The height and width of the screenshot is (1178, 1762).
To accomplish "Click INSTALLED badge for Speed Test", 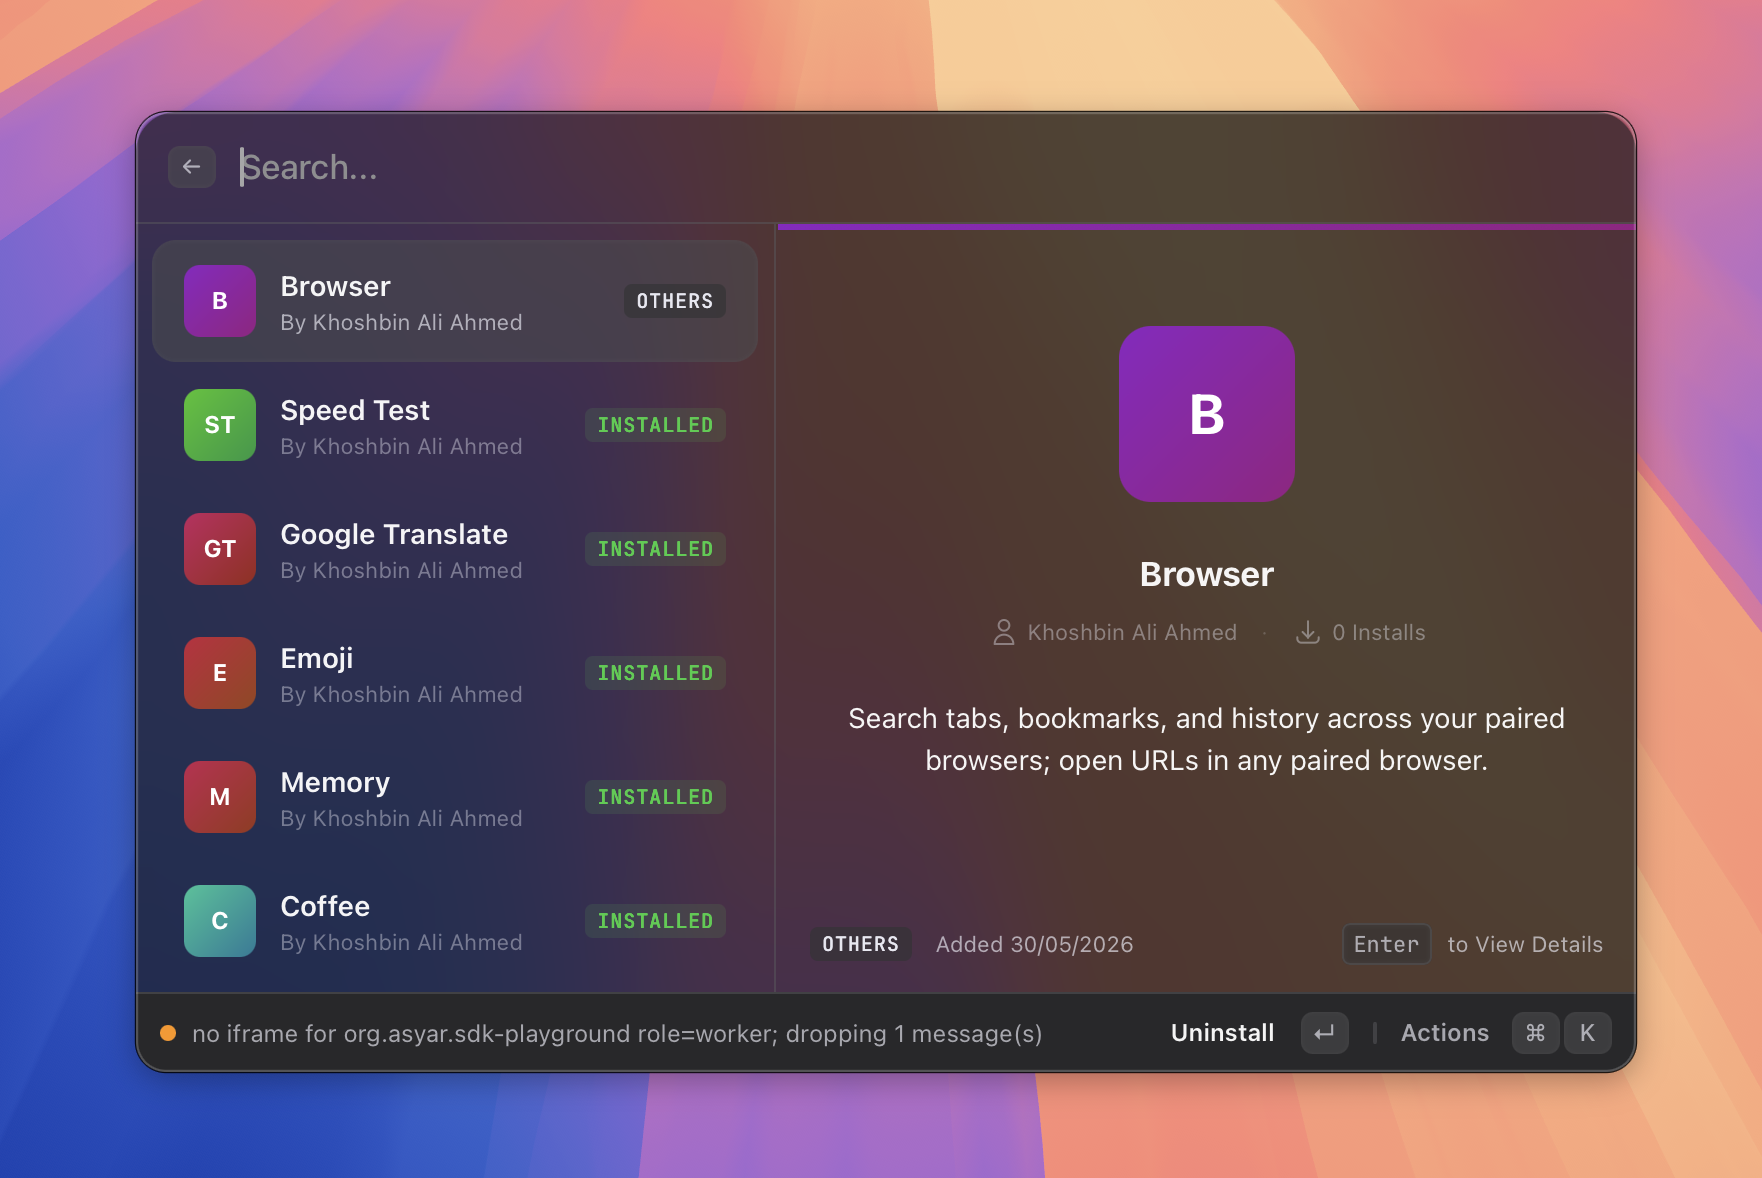I will (655, 425).
